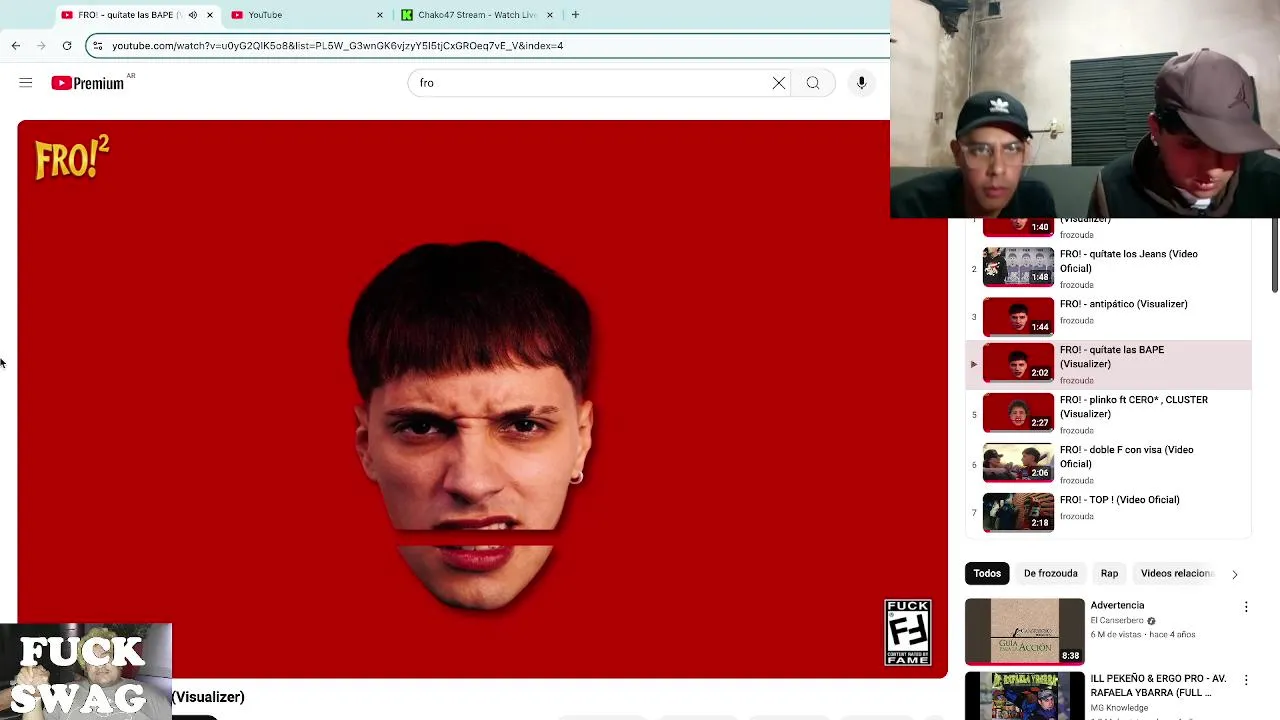Show more filter chips with right arrow

click(1234, 574)
